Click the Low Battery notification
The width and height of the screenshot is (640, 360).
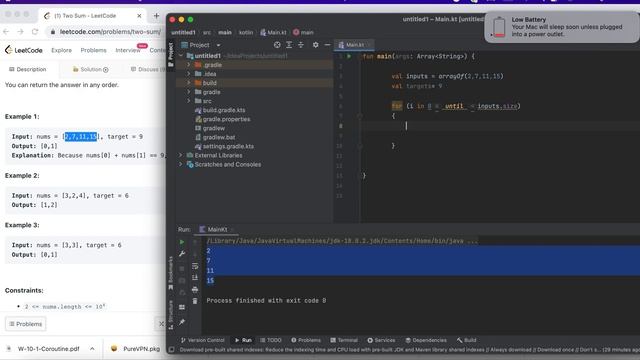pos(562,27)
